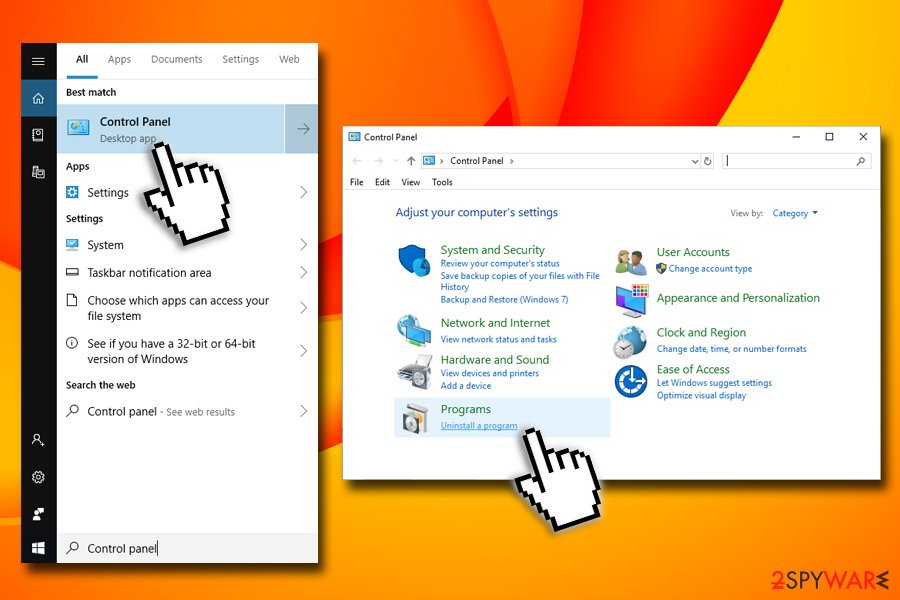
Task: Open the Tools menu
Action: pyautogui.click(x=442, y=182)
